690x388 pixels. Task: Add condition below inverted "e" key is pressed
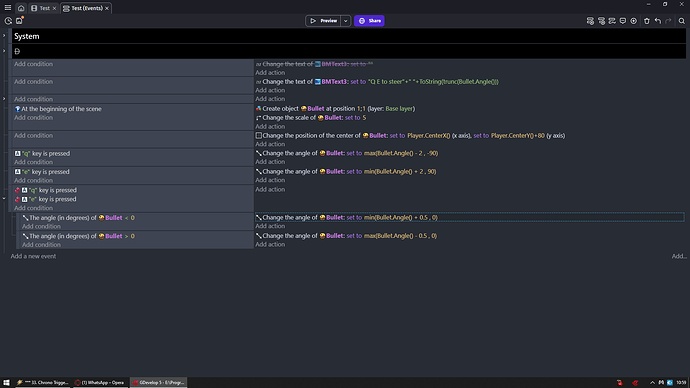pos(33,208)
